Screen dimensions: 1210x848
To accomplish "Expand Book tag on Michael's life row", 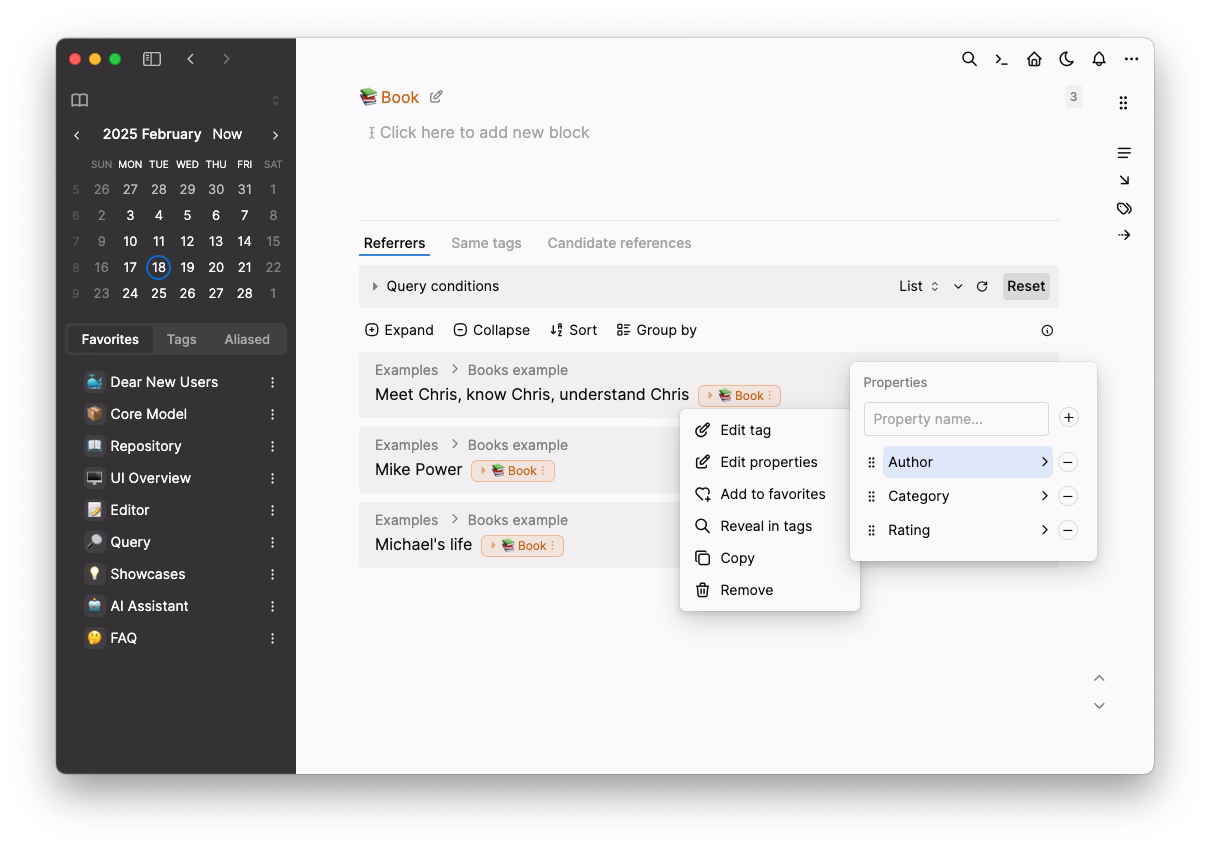I will point(492,546).
